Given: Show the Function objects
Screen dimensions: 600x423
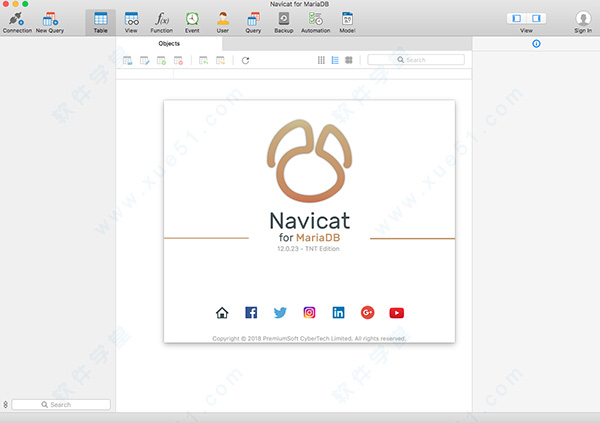Looking at the screenshot, I should tap(161, 22).
